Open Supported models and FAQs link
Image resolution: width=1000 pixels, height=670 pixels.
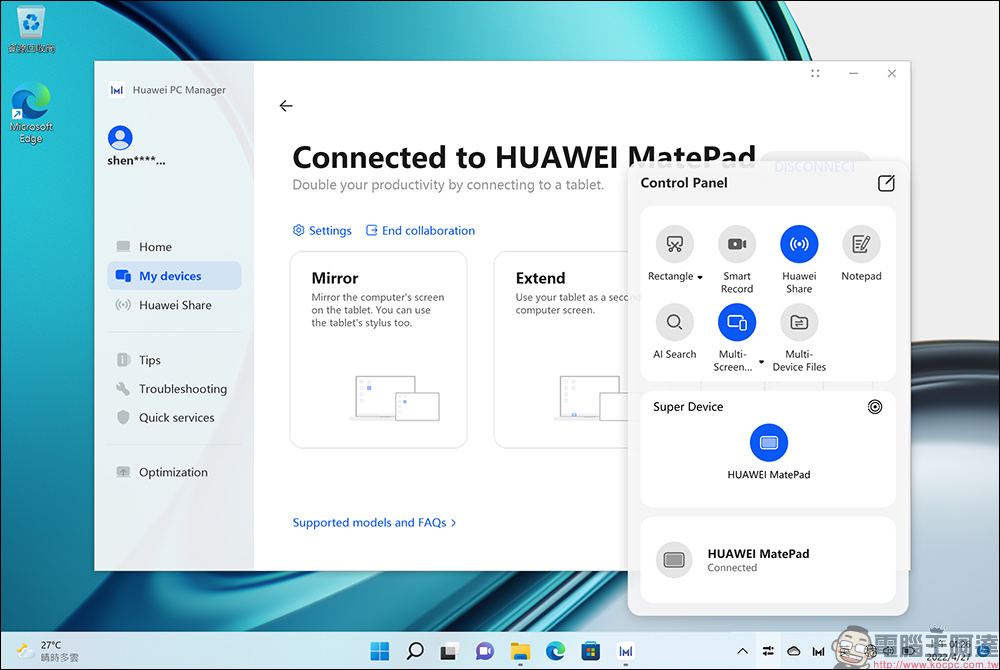tap(374, 523)
